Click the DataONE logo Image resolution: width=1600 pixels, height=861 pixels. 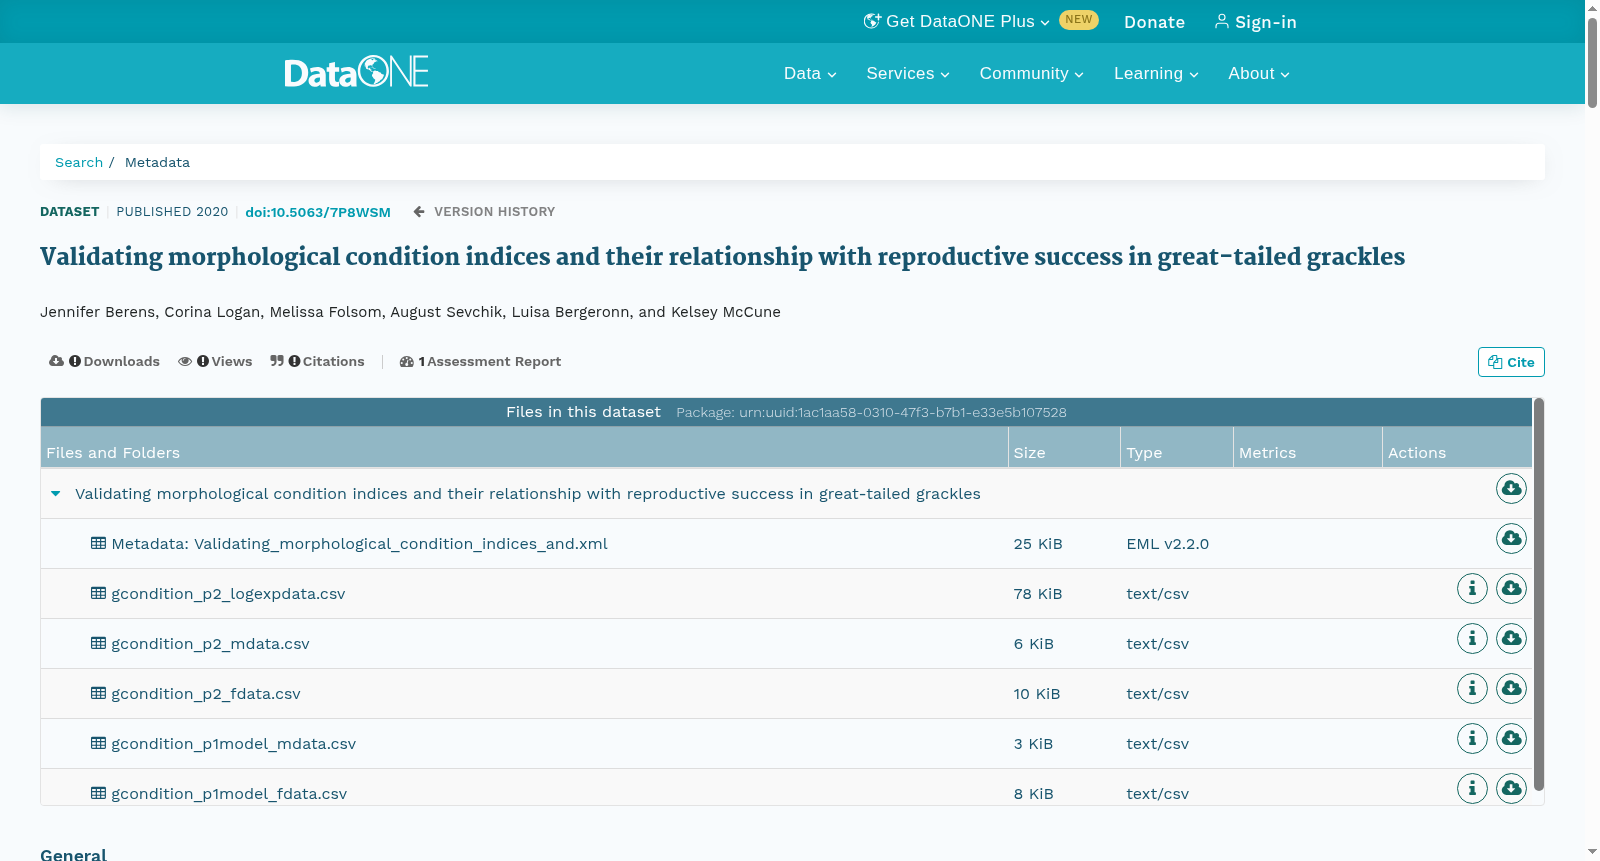coord(356,72)
